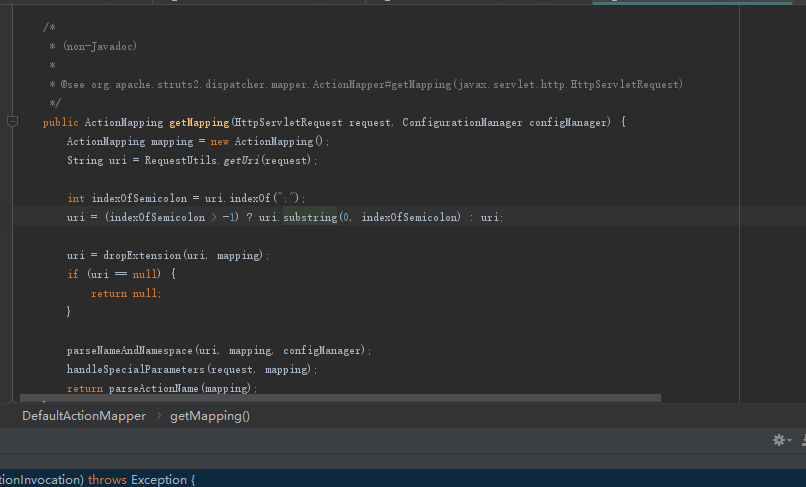Click parseActionName in the return statement
806x487 pixels.
(153, 388)
